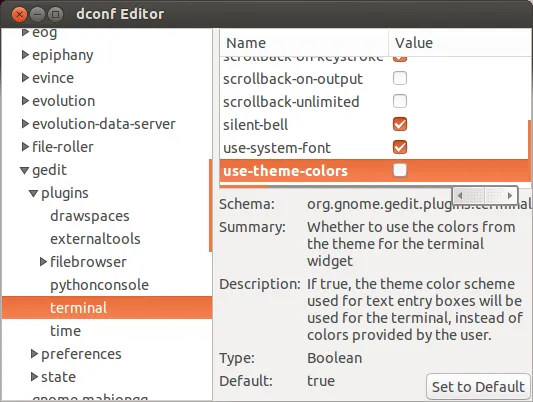This screenshot has width=533, height=402.
Task: Select the use-system-font key name
Action: (277, 148)
